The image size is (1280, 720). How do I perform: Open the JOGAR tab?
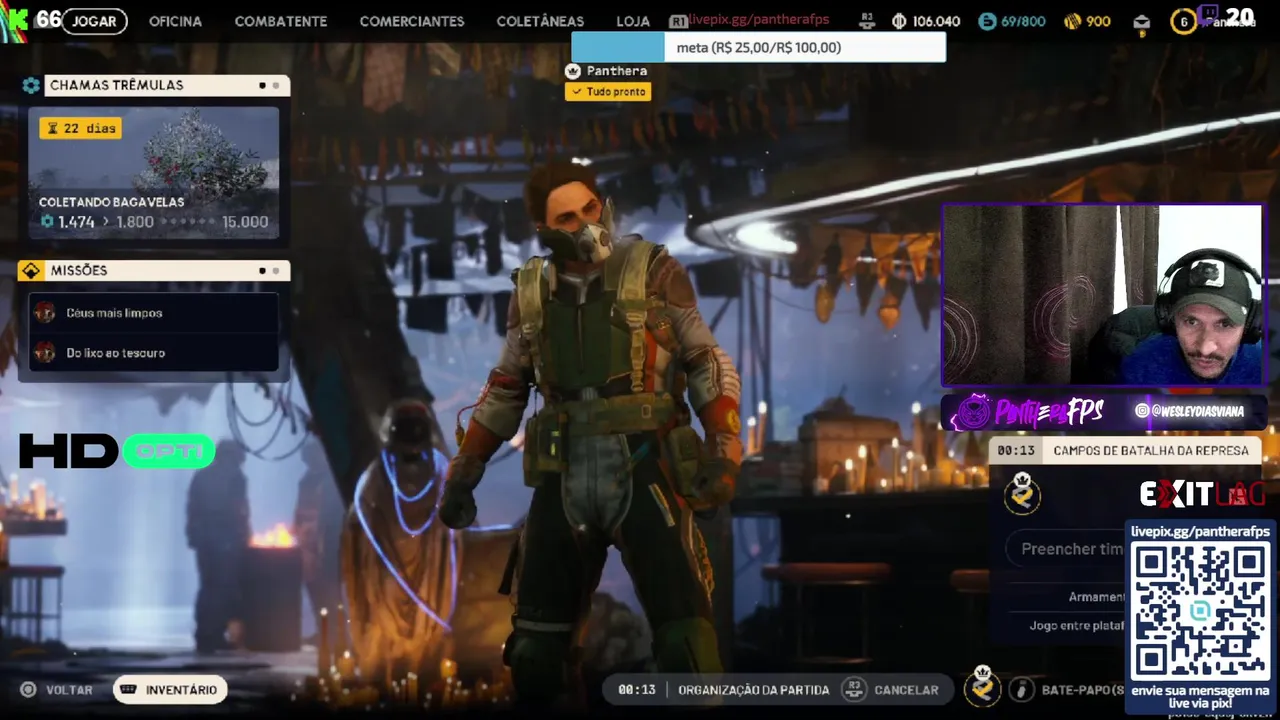(95, 21)
